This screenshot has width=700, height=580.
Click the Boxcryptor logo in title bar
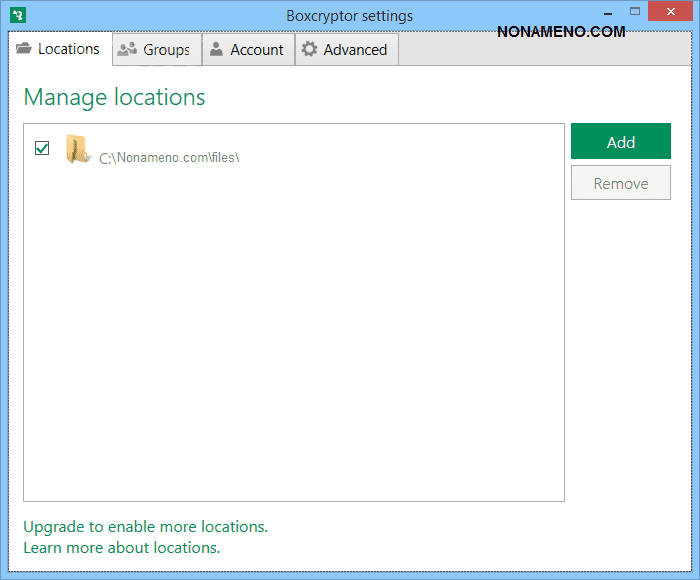click(17, 16)
